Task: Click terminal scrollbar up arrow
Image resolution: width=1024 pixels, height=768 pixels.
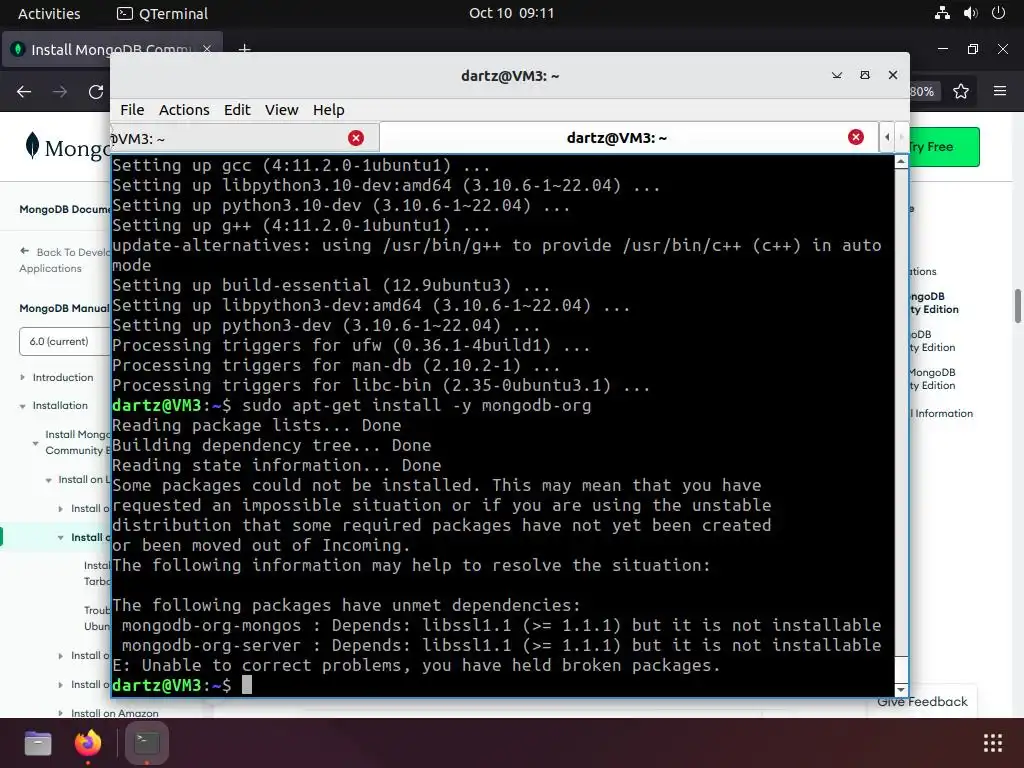Action: pos(901,161)
